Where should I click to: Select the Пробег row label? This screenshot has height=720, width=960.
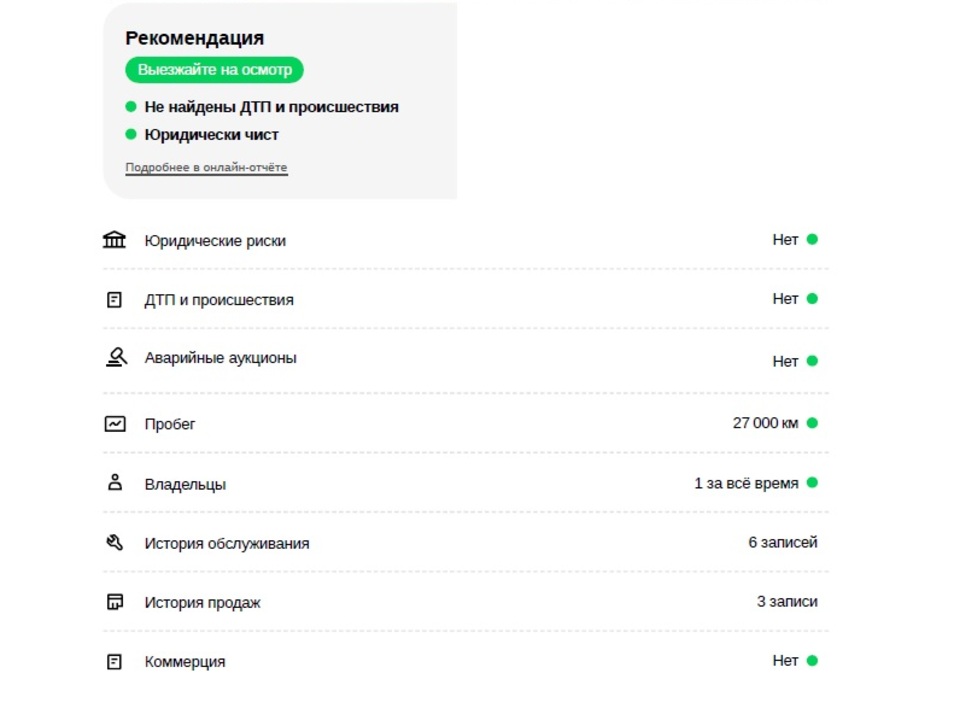[x=170, y=424]
